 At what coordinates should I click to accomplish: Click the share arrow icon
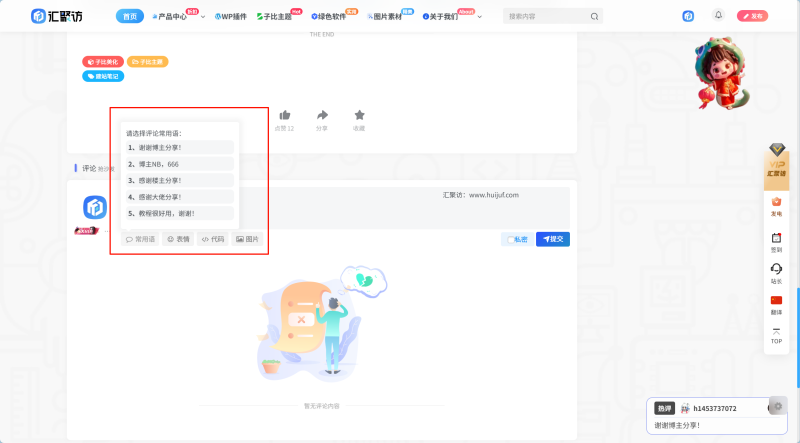pyautogui.click(x=322, y=116)
